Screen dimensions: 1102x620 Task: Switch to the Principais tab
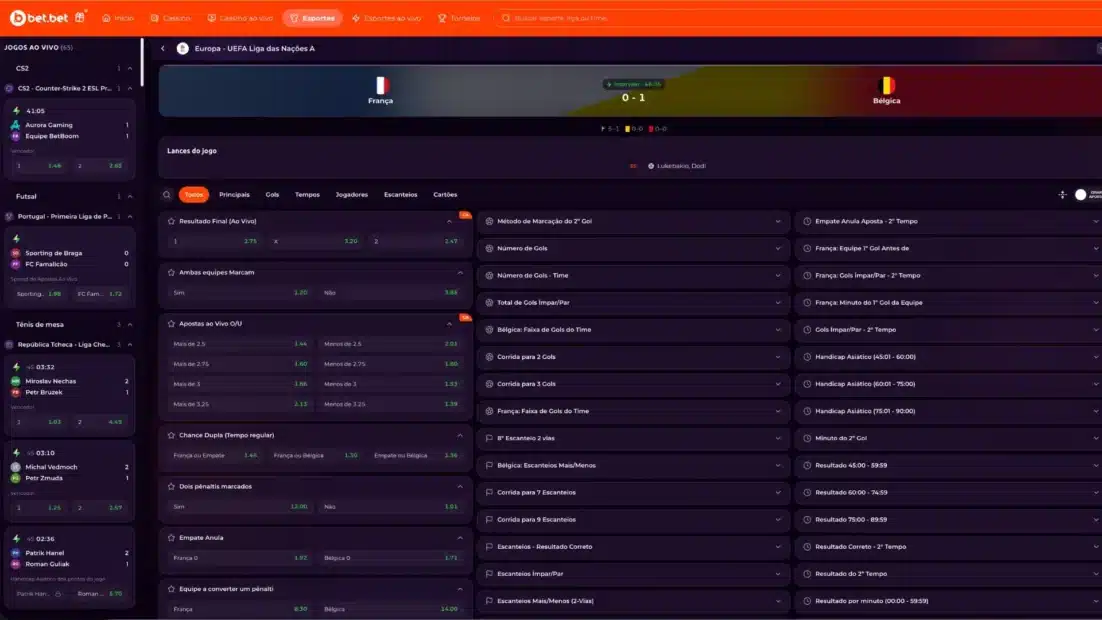[x=234, y=195]
